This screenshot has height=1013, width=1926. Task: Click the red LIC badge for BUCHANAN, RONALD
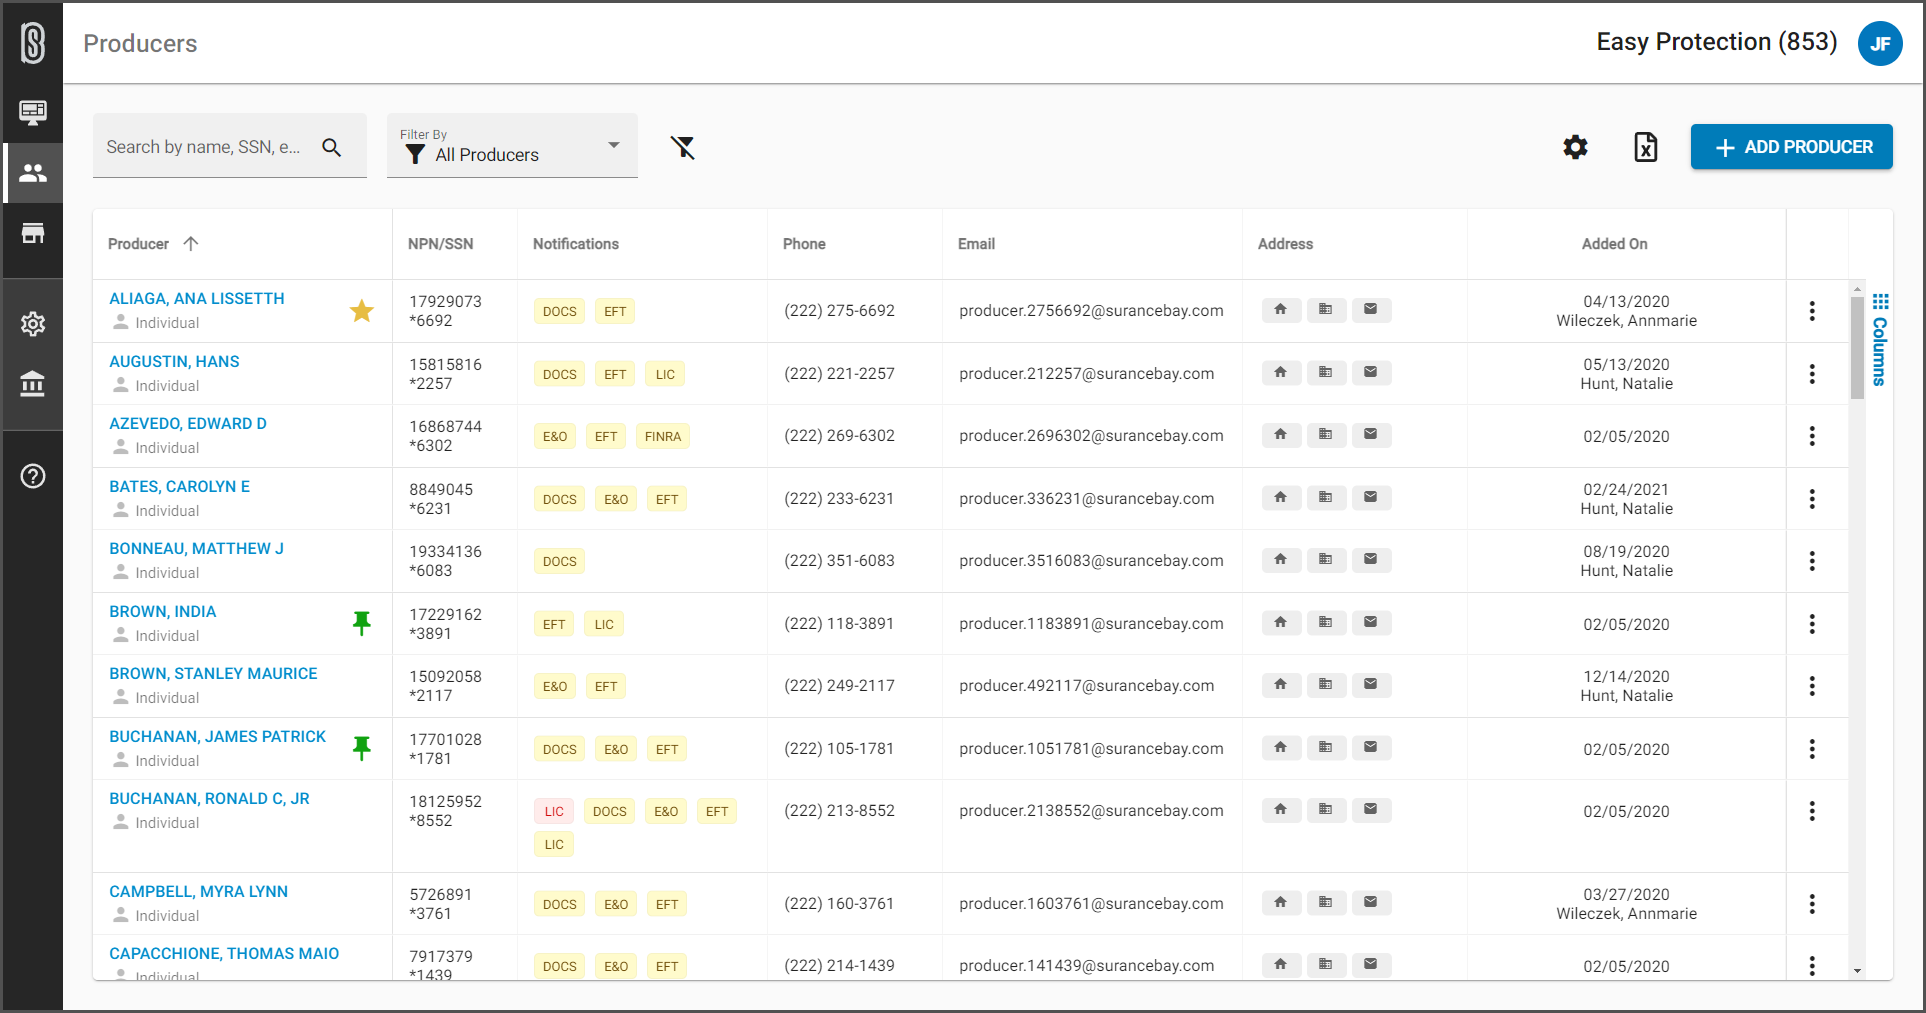554,811
